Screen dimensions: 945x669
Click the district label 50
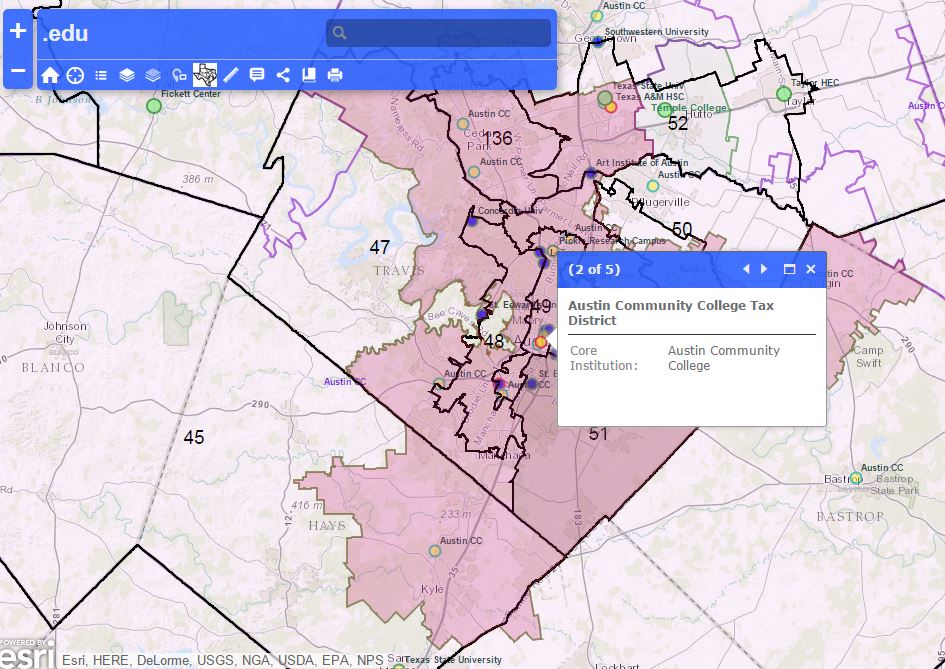tap(682, 230)
